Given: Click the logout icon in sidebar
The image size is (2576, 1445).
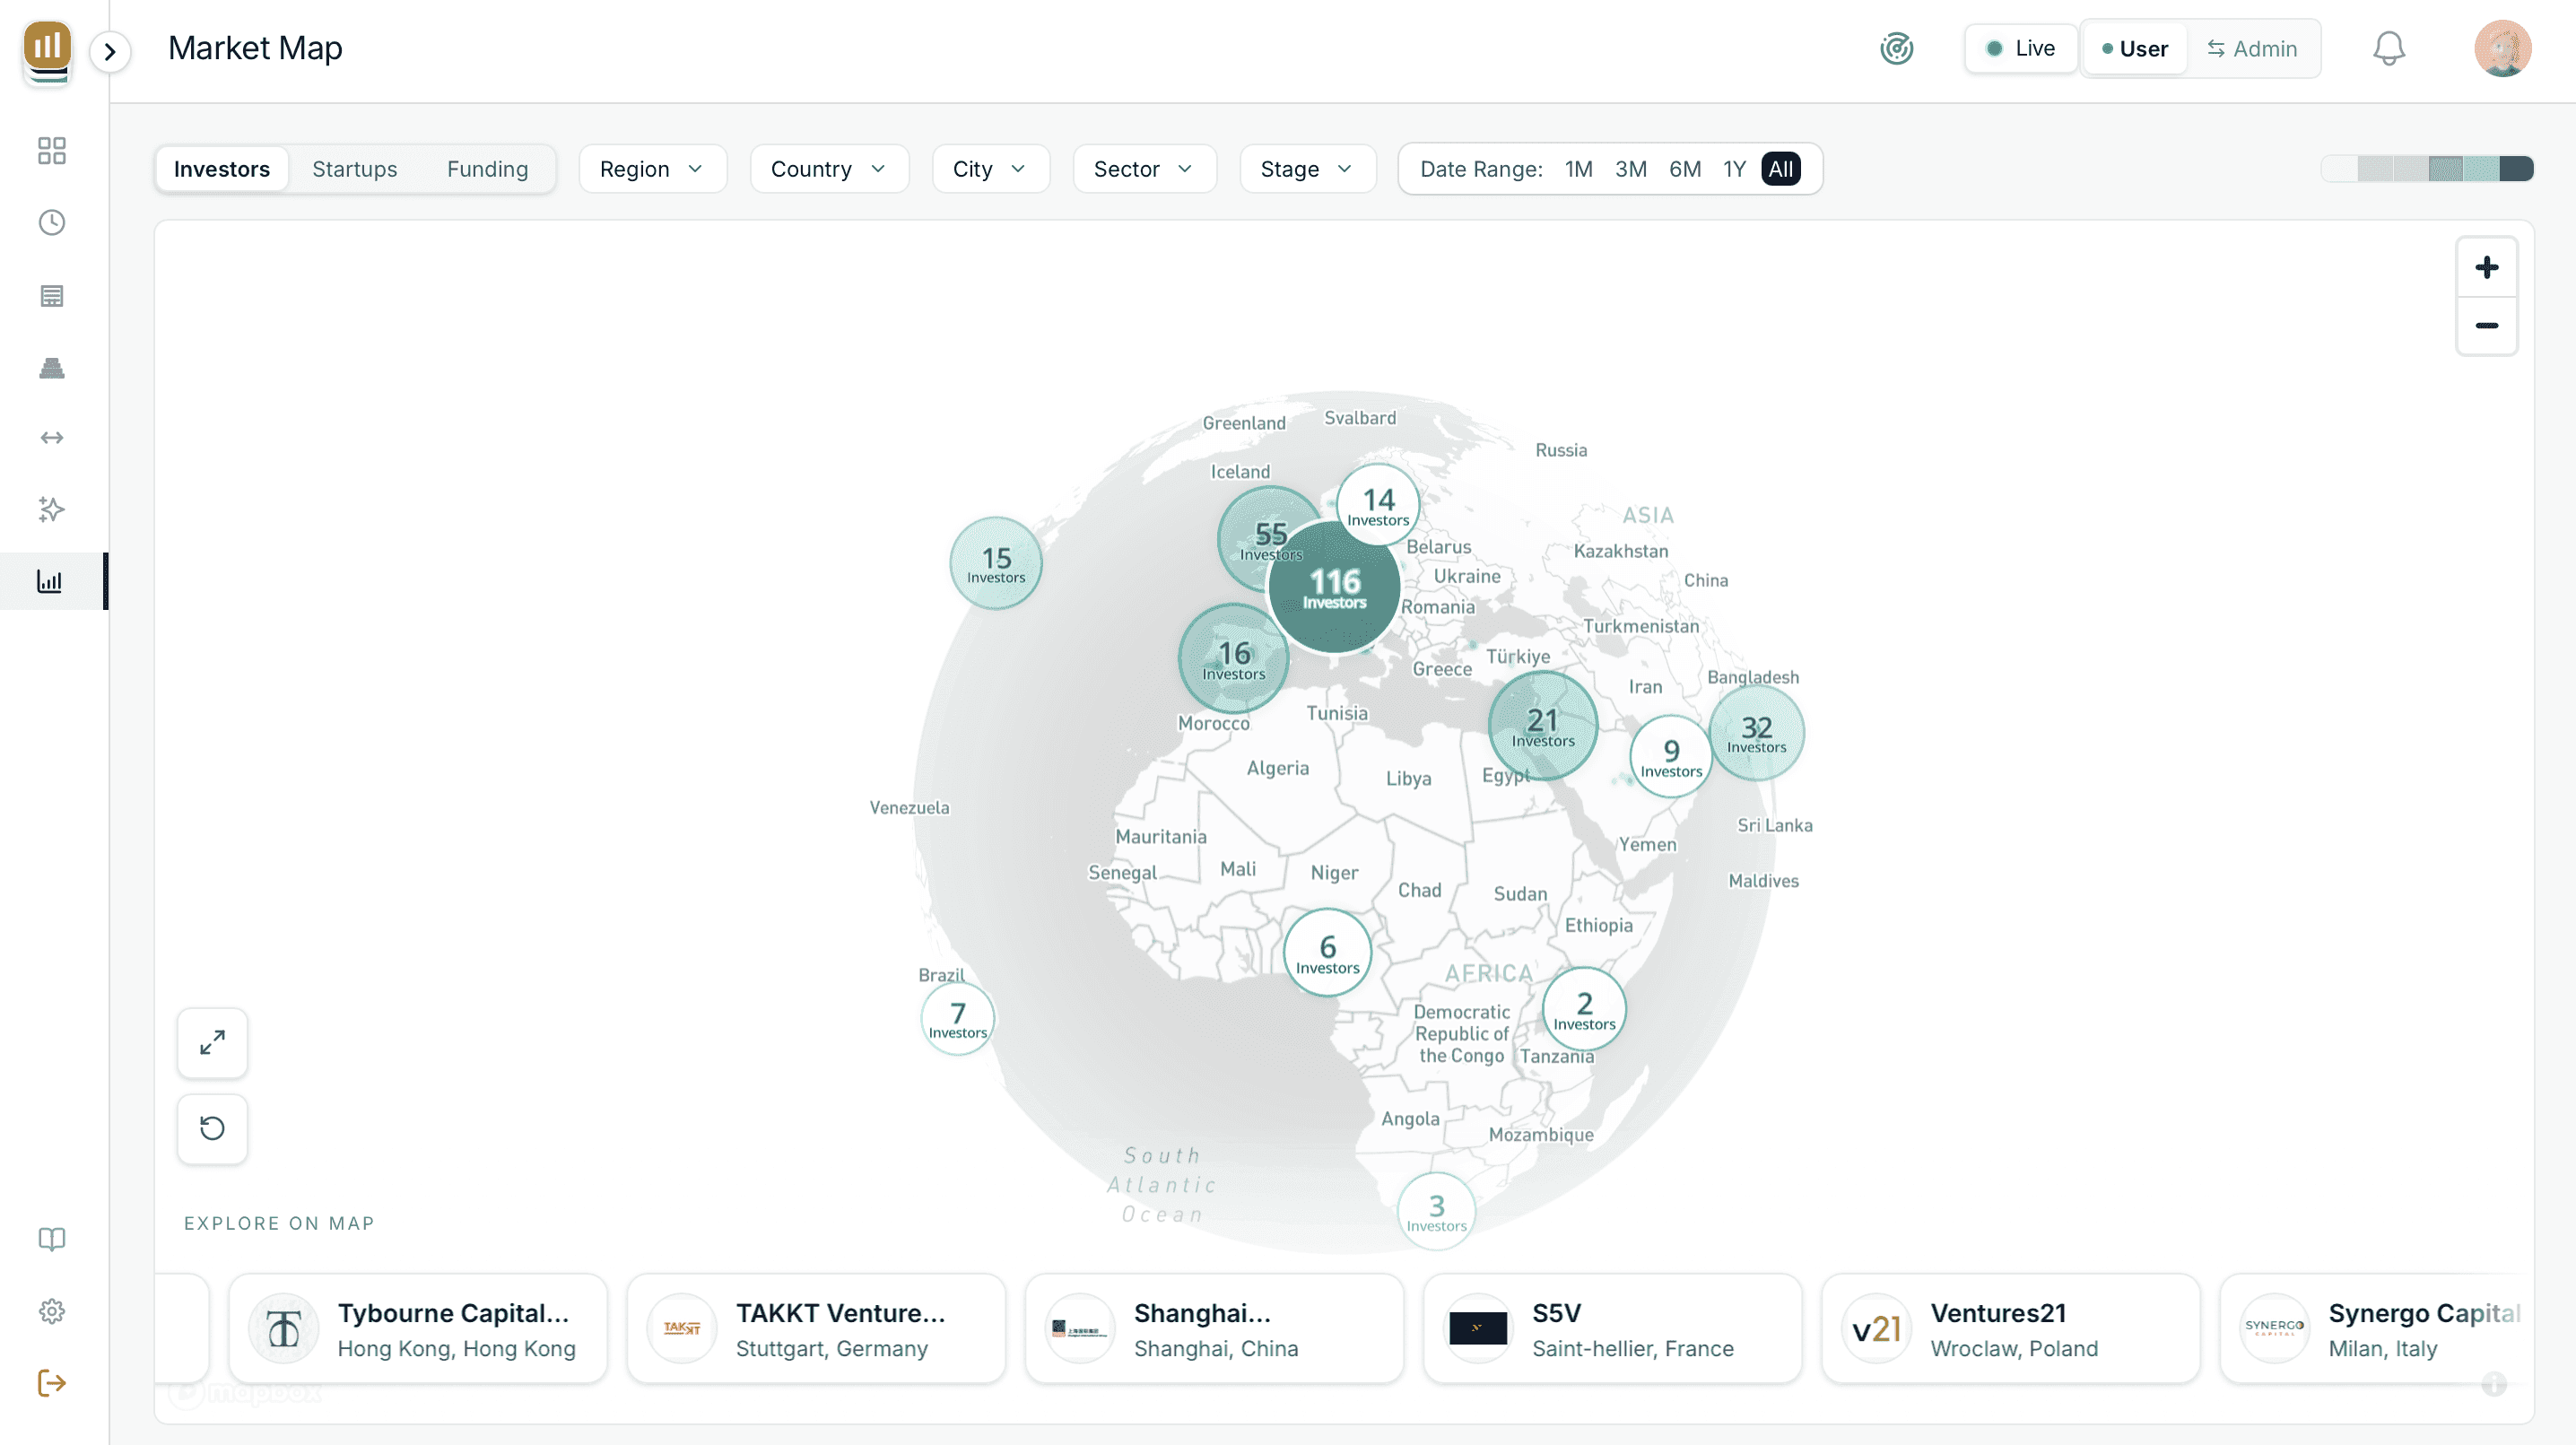Looking at the screenshot, I should pyautogui.click(x=52, y=1383).
